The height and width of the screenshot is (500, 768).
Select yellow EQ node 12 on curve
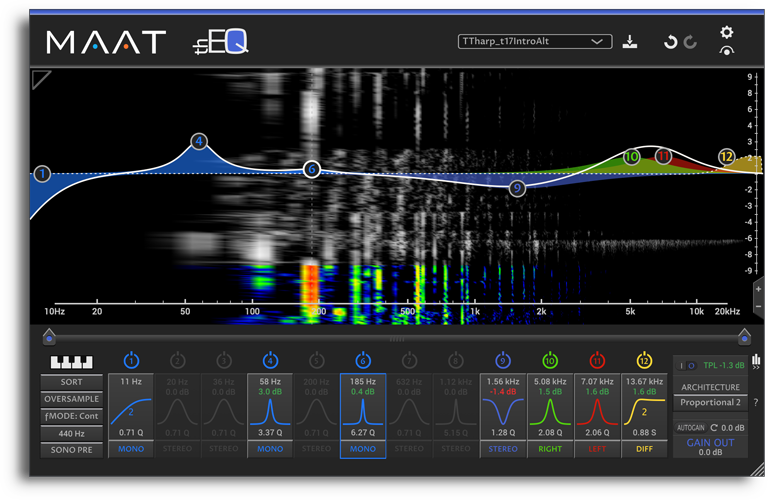point(727,157)
